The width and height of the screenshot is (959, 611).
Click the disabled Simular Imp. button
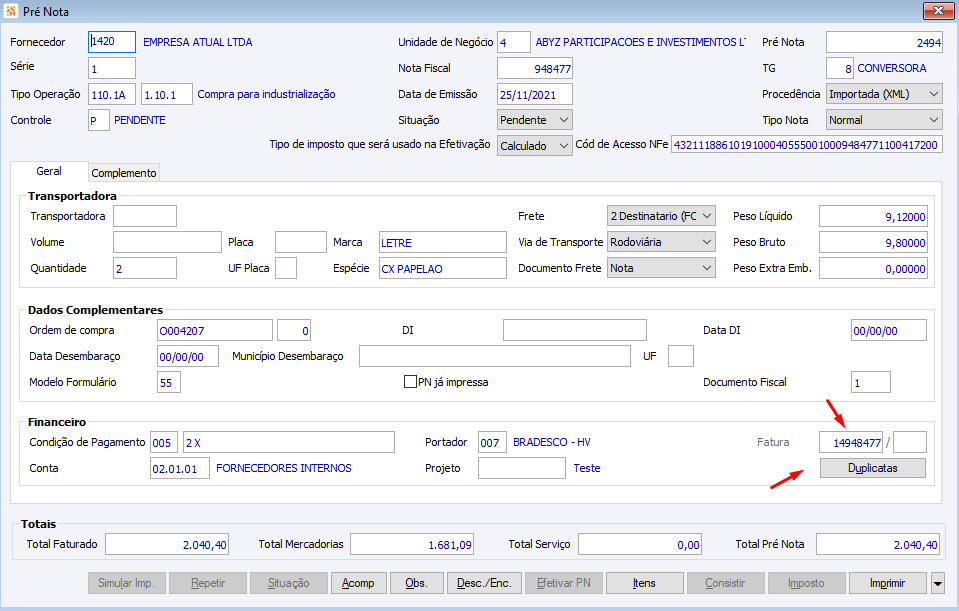pos(127,583)
